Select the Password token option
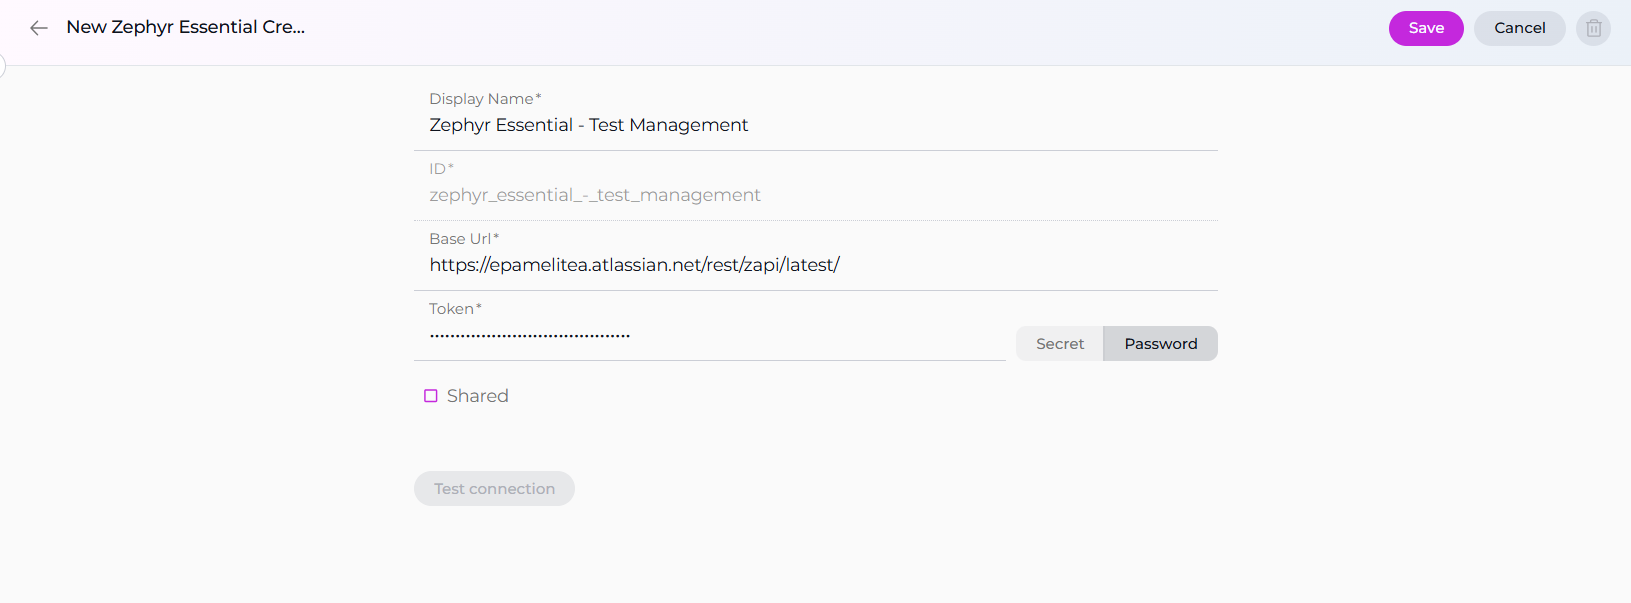 coord(1160,344)
